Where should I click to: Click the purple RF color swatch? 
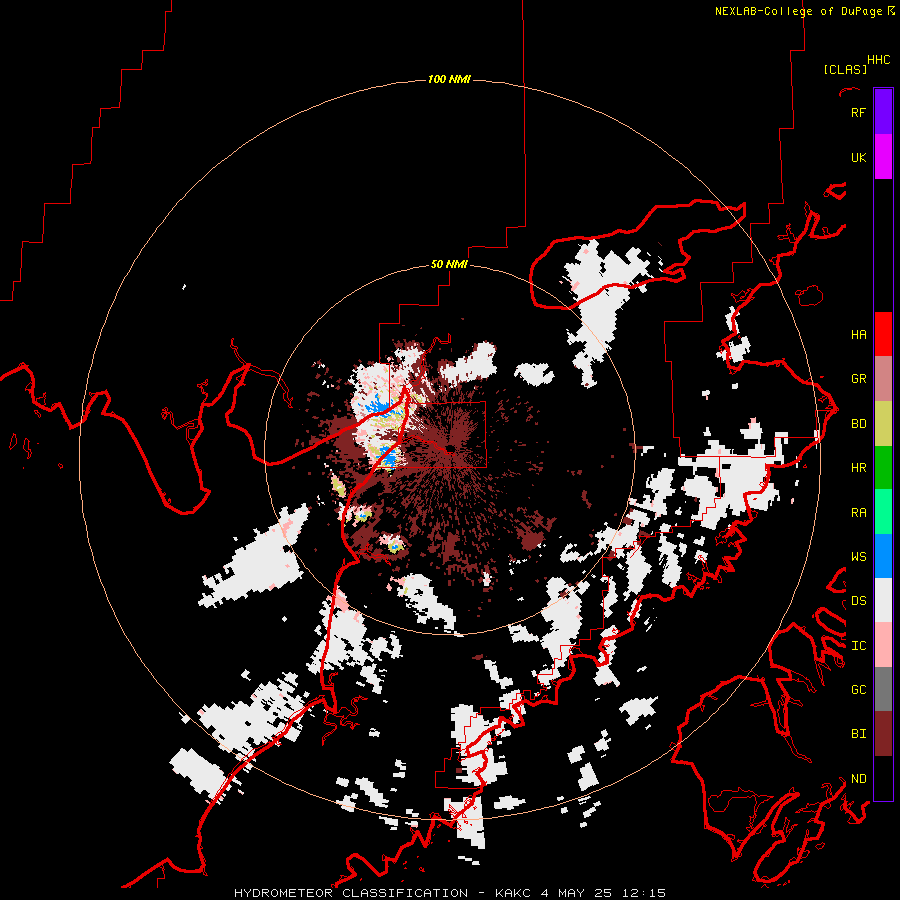[883, 112]
